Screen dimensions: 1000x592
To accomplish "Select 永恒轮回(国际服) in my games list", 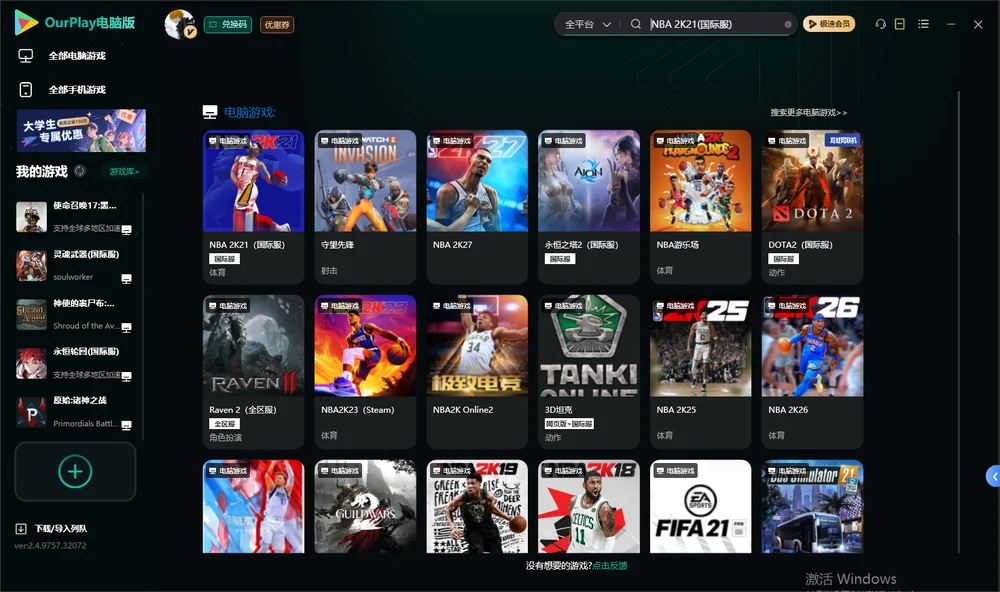I will click(75, 363).
